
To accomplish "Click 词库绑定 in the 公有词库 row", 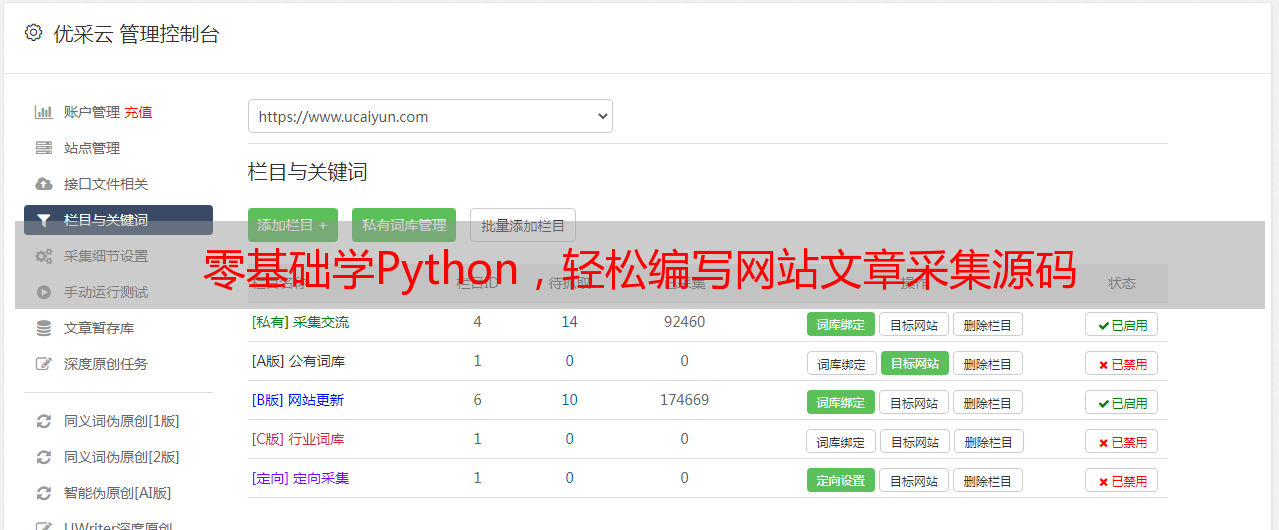I will [841, 363].
